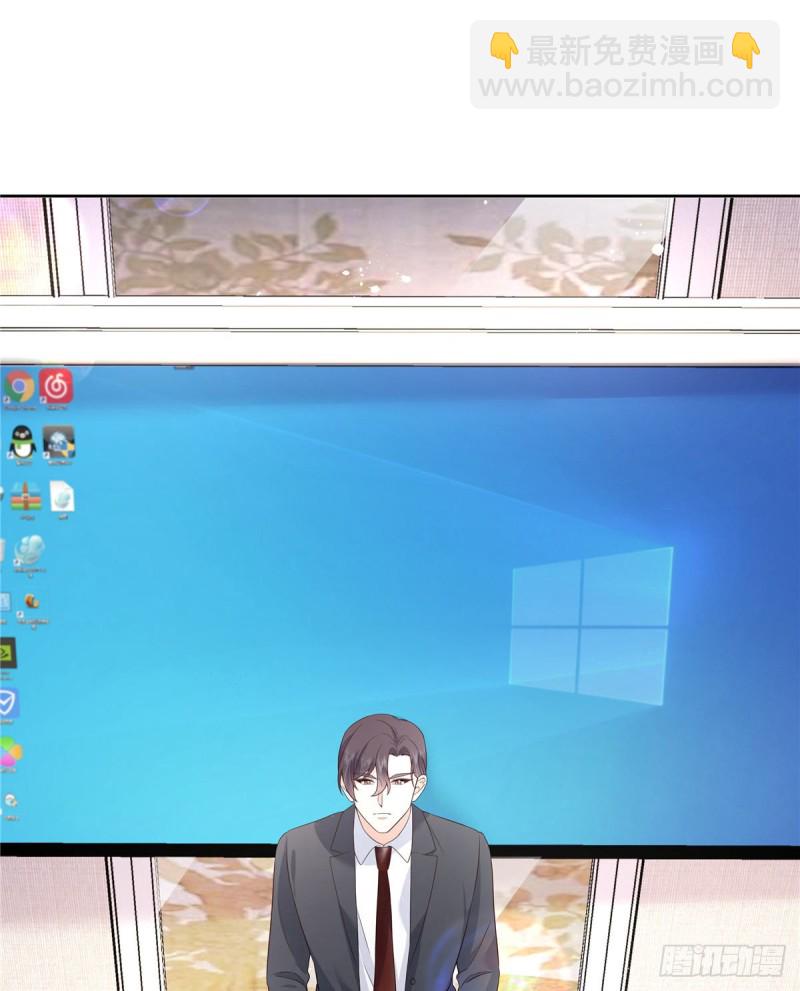Open the small orange round shortcut icon
This screenshot has width=800, height=991.
[32, 601]
